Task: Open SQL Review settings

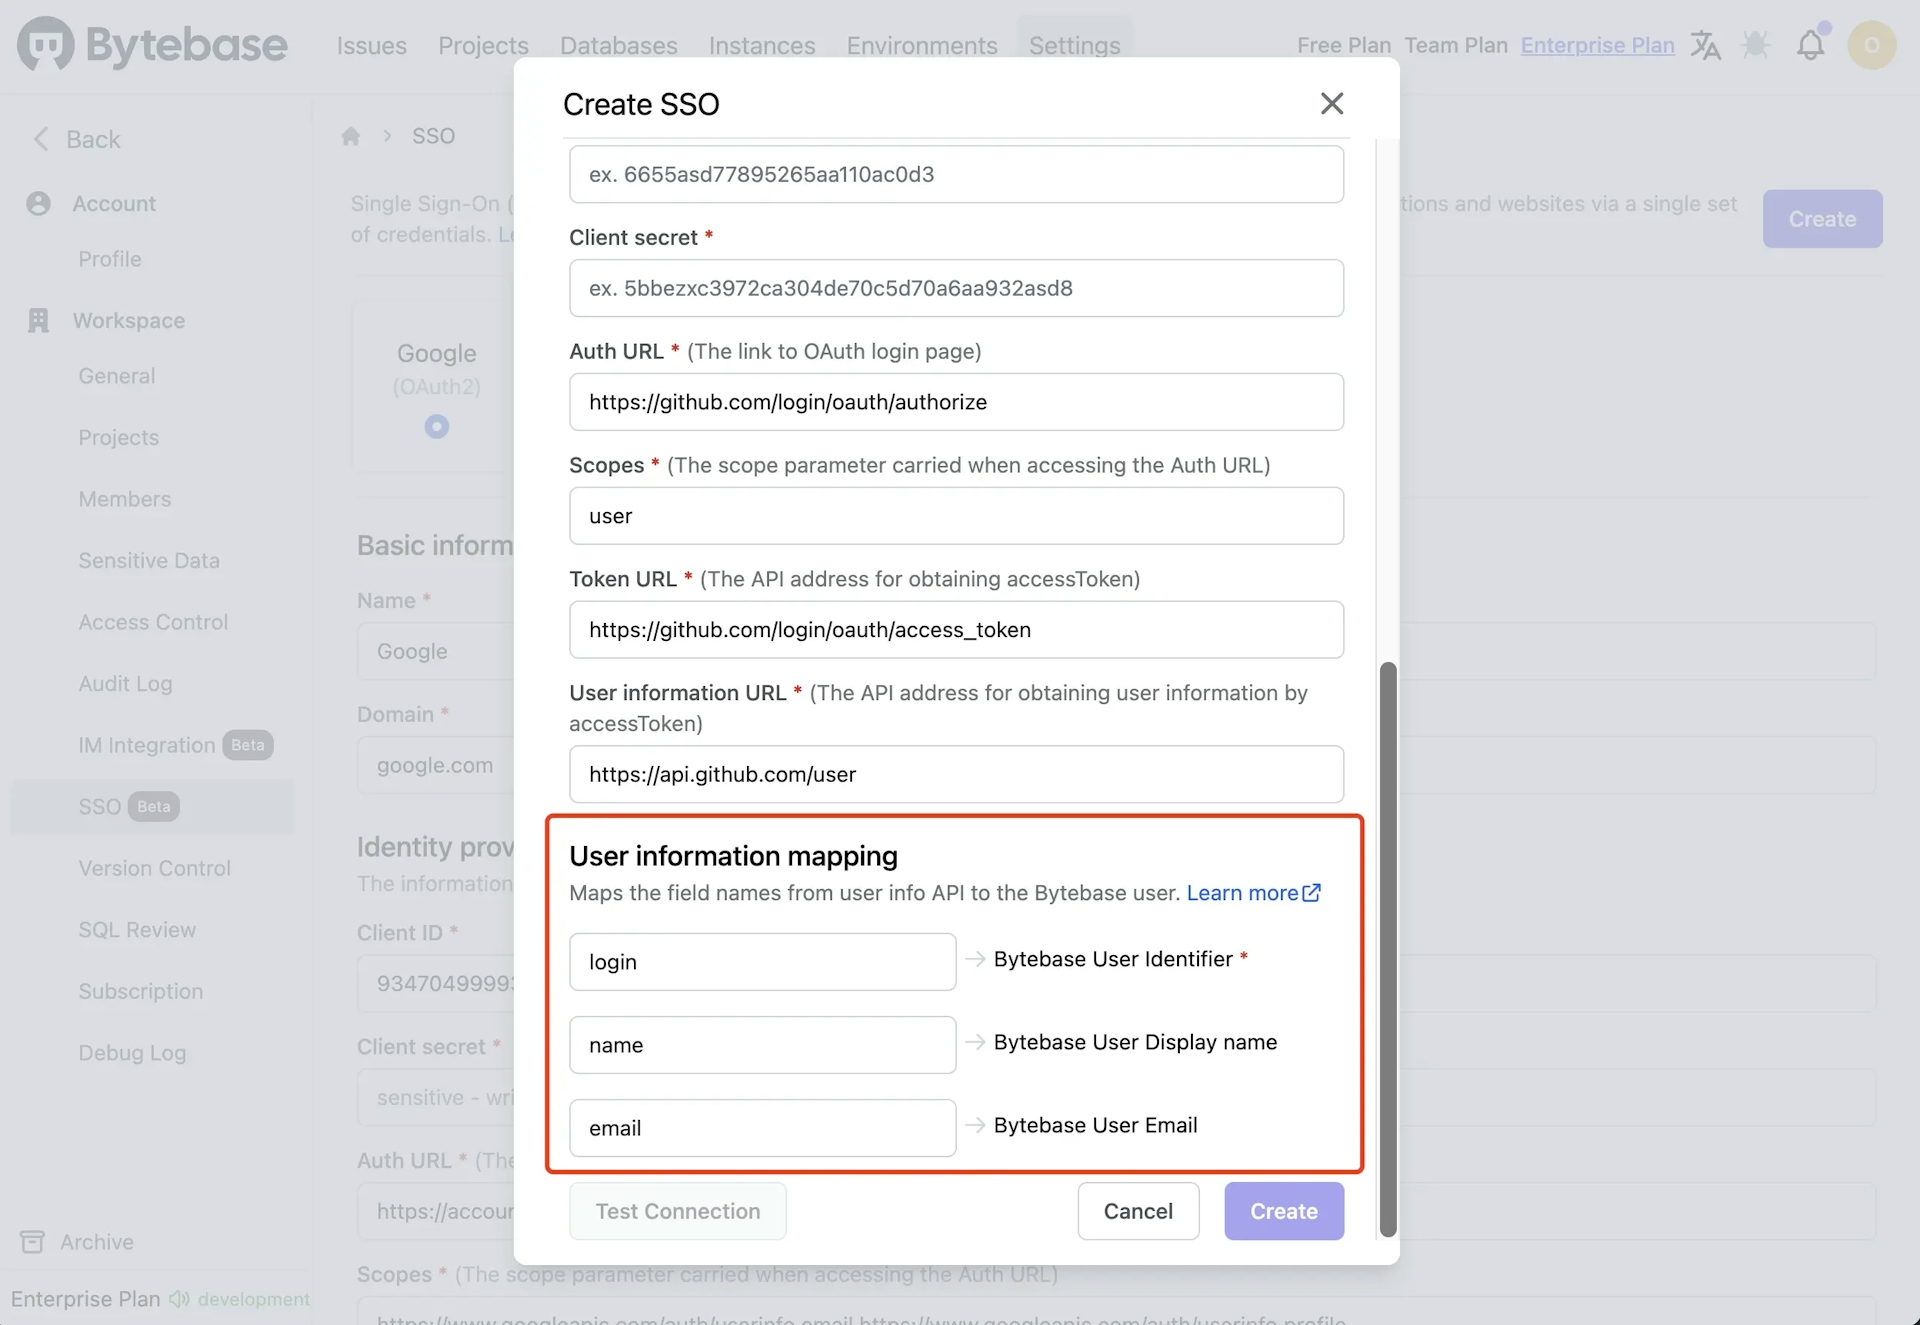Action: [137, 930]
